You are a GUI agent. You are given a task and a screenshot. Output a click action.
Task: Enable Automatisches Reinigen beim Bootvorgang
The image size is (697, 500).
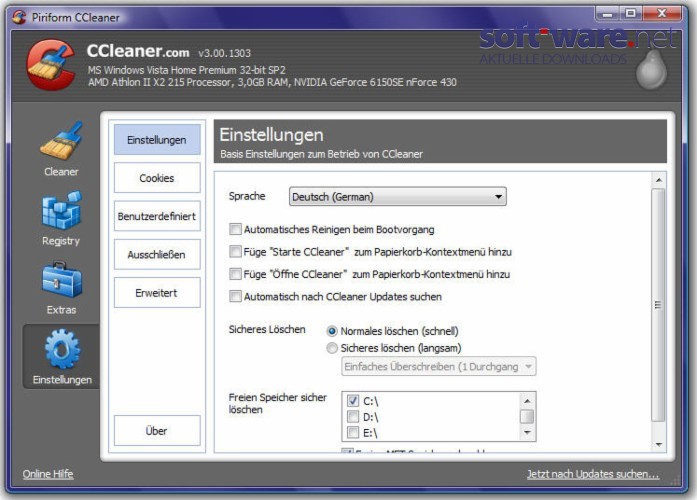pyautogui.click(x=235, y=229)
